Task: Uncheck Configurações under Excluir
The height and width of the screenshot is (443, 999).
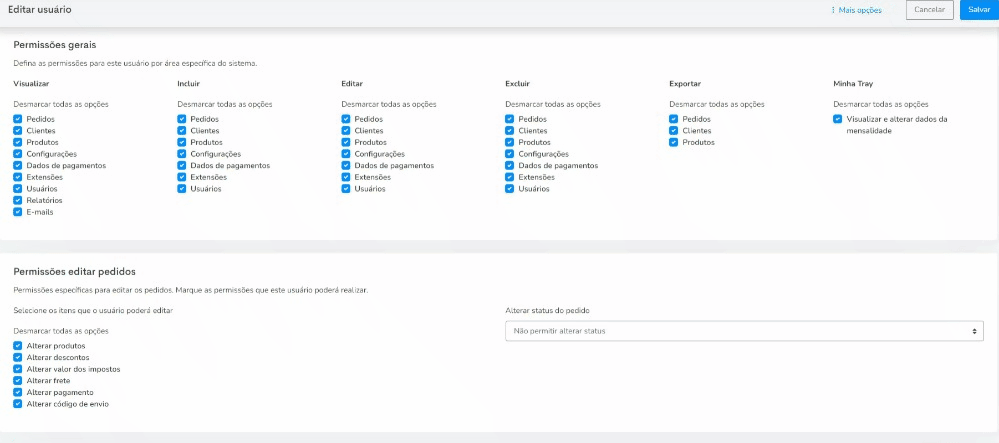Action: (x=510, y=154)
